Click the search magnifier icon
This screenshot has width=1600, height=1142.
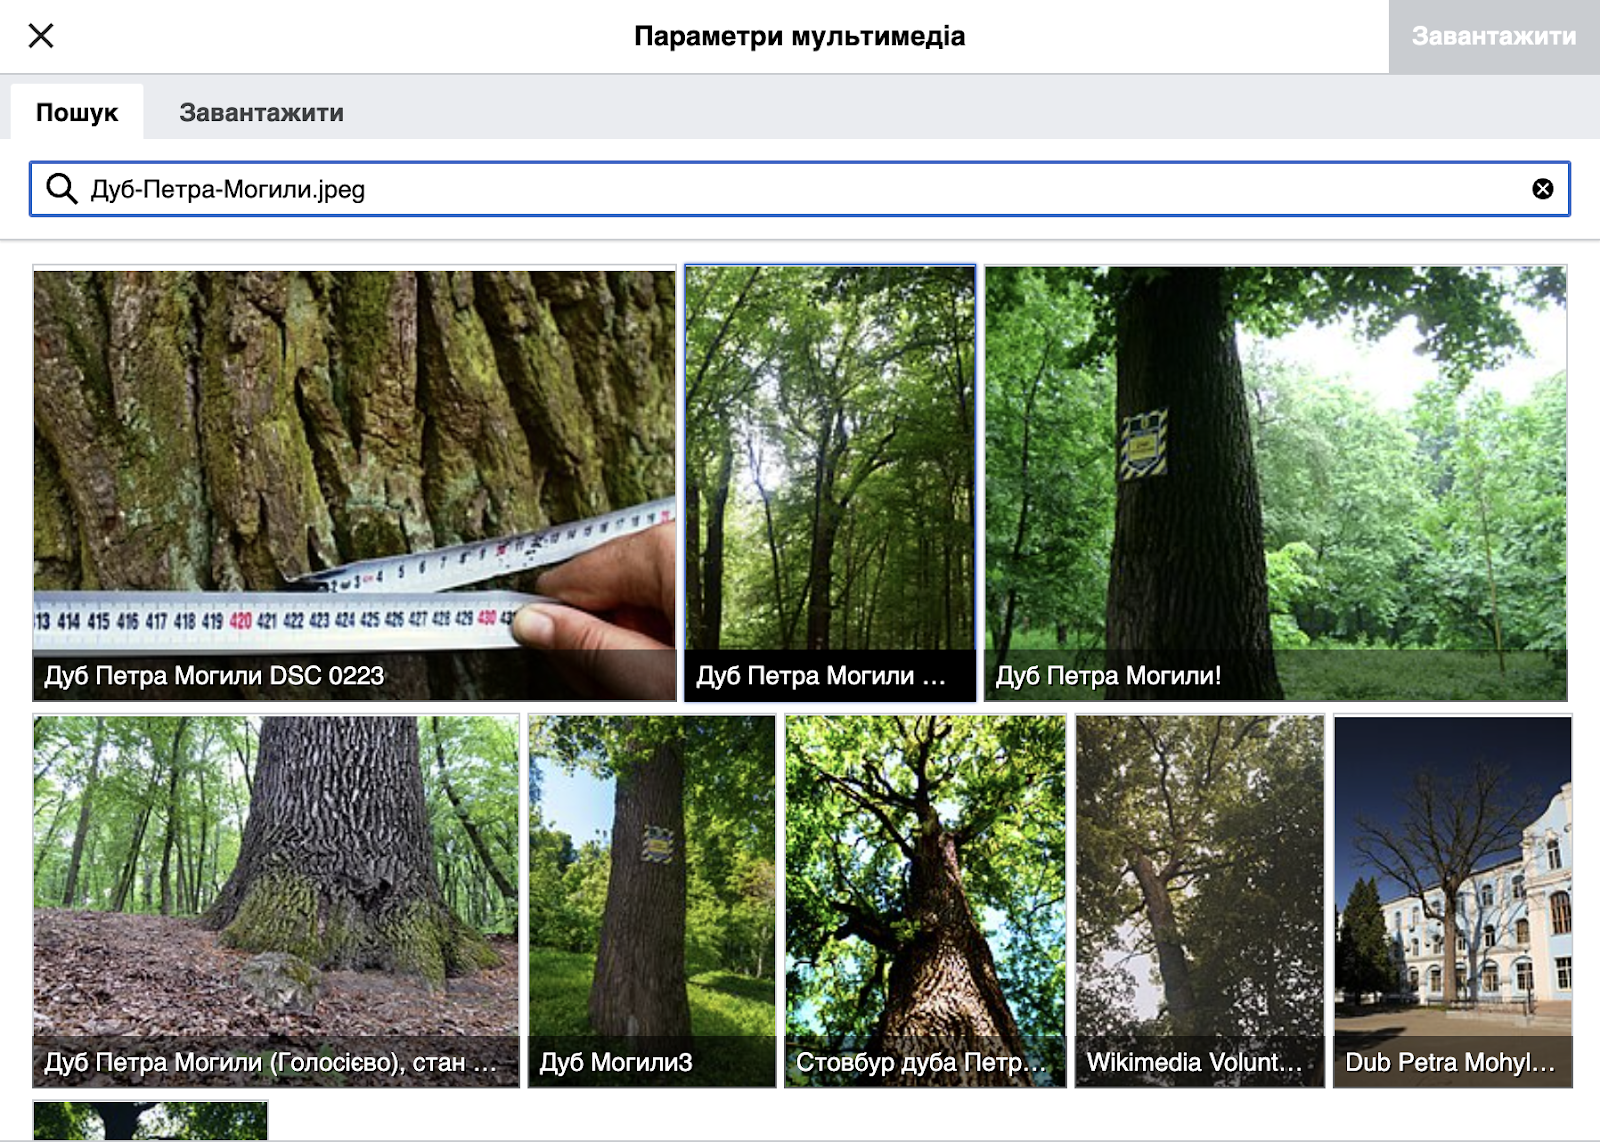pyautogui.click(x=62, y=189)
